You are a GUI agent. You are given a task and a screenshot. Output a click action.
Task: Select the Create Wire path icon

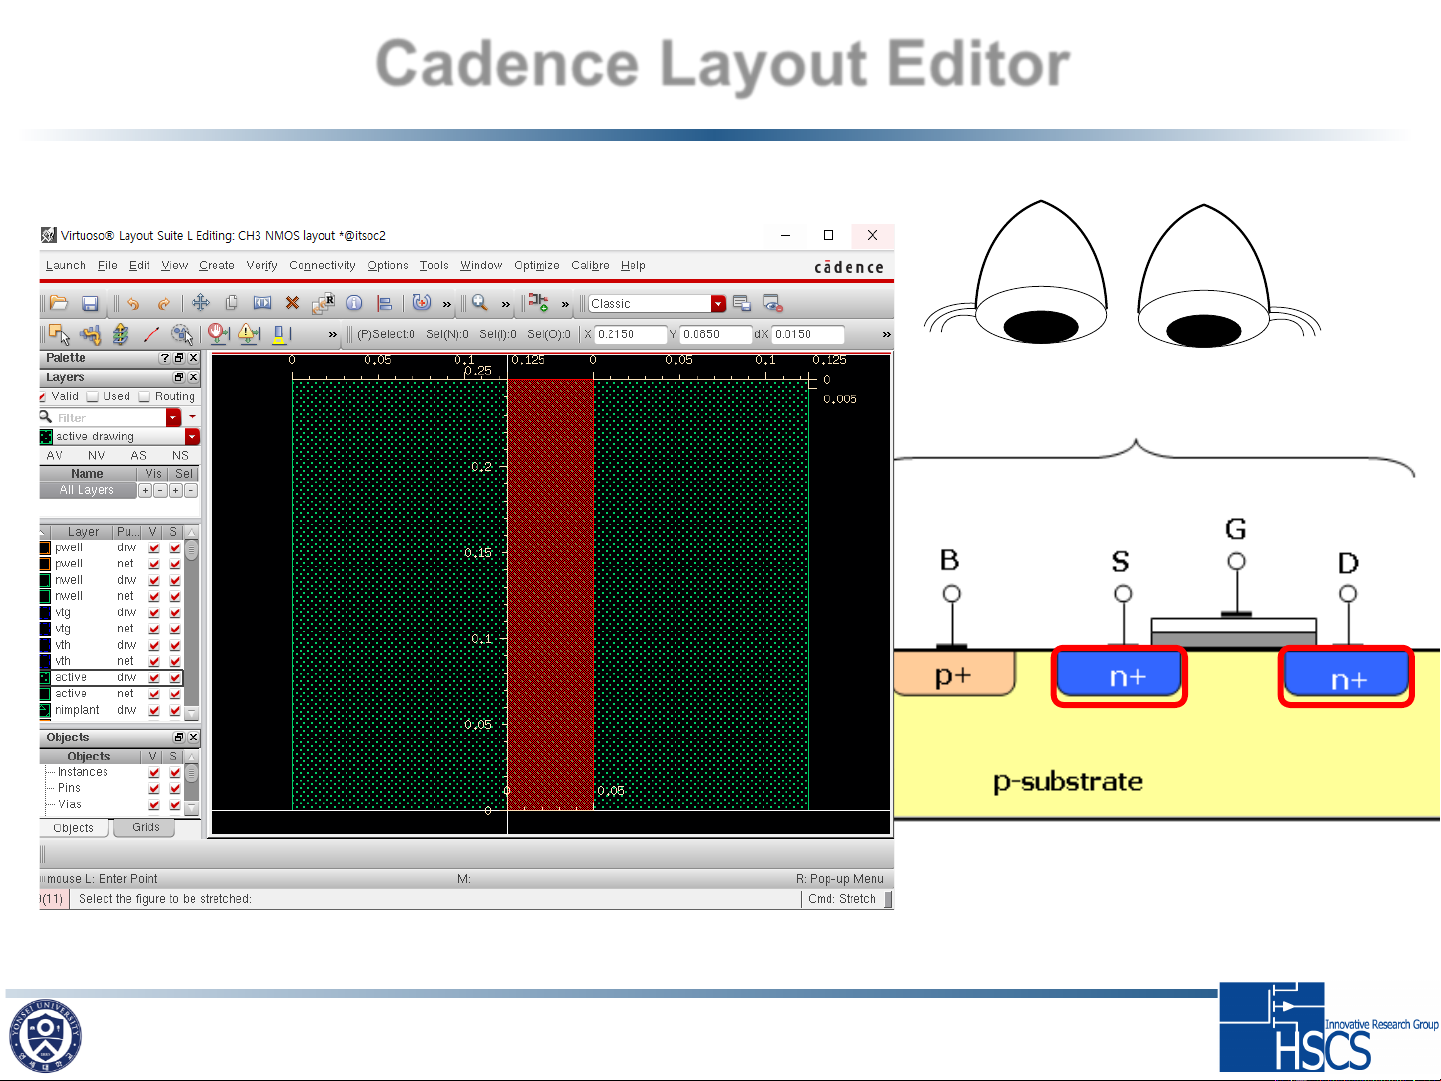tap(152, 334)
